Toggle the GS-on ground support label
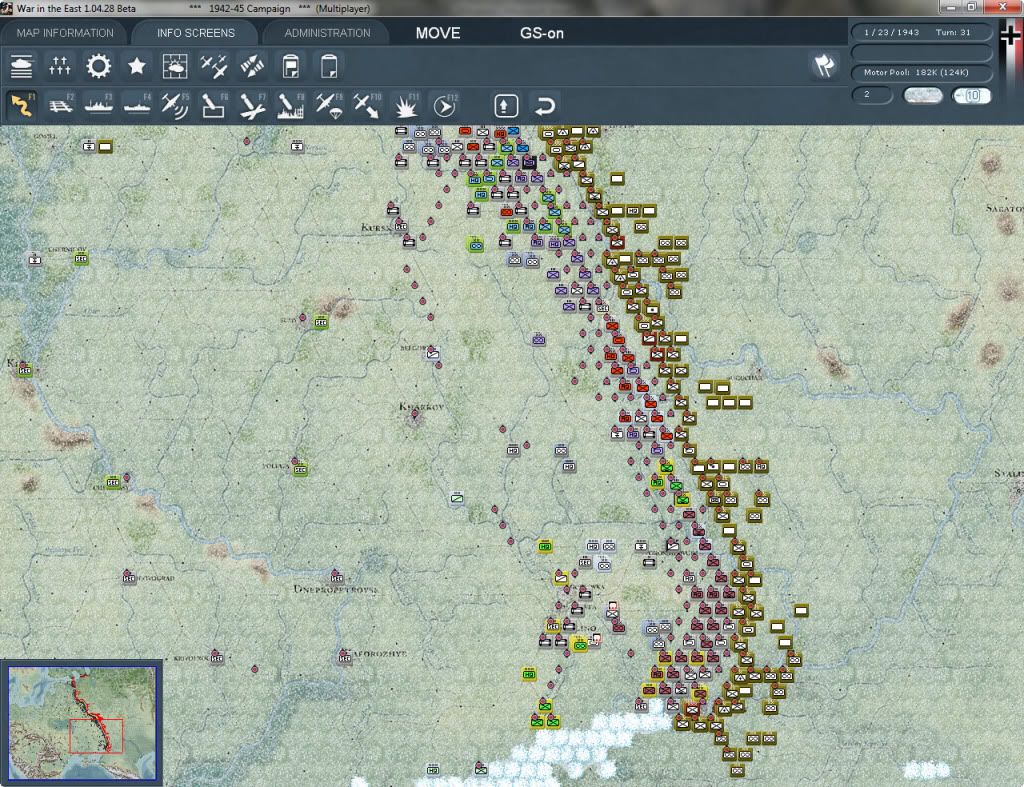Image resolution: width=1024 pixels, height=787 pixels. [541, 33]
